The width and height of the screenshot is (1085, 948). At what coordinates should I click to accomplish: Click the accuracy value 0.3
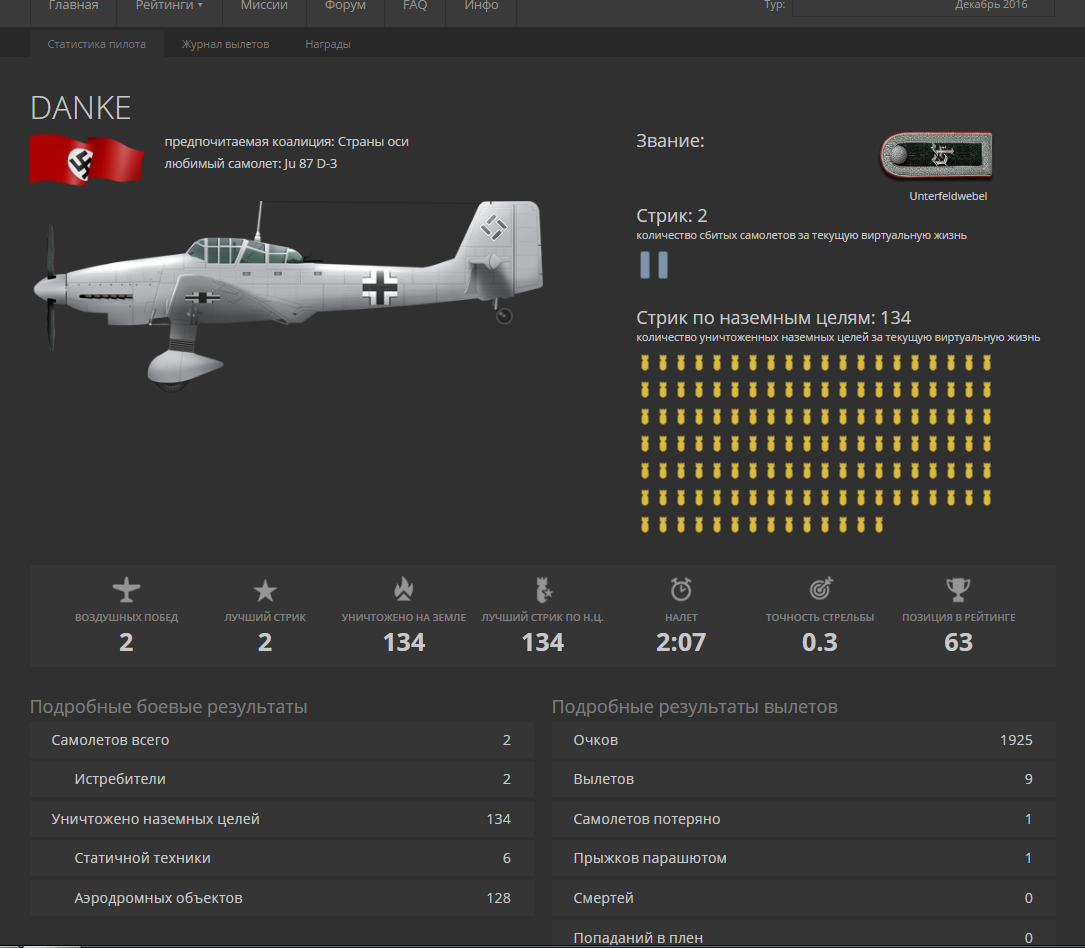[x=820, y=643]
